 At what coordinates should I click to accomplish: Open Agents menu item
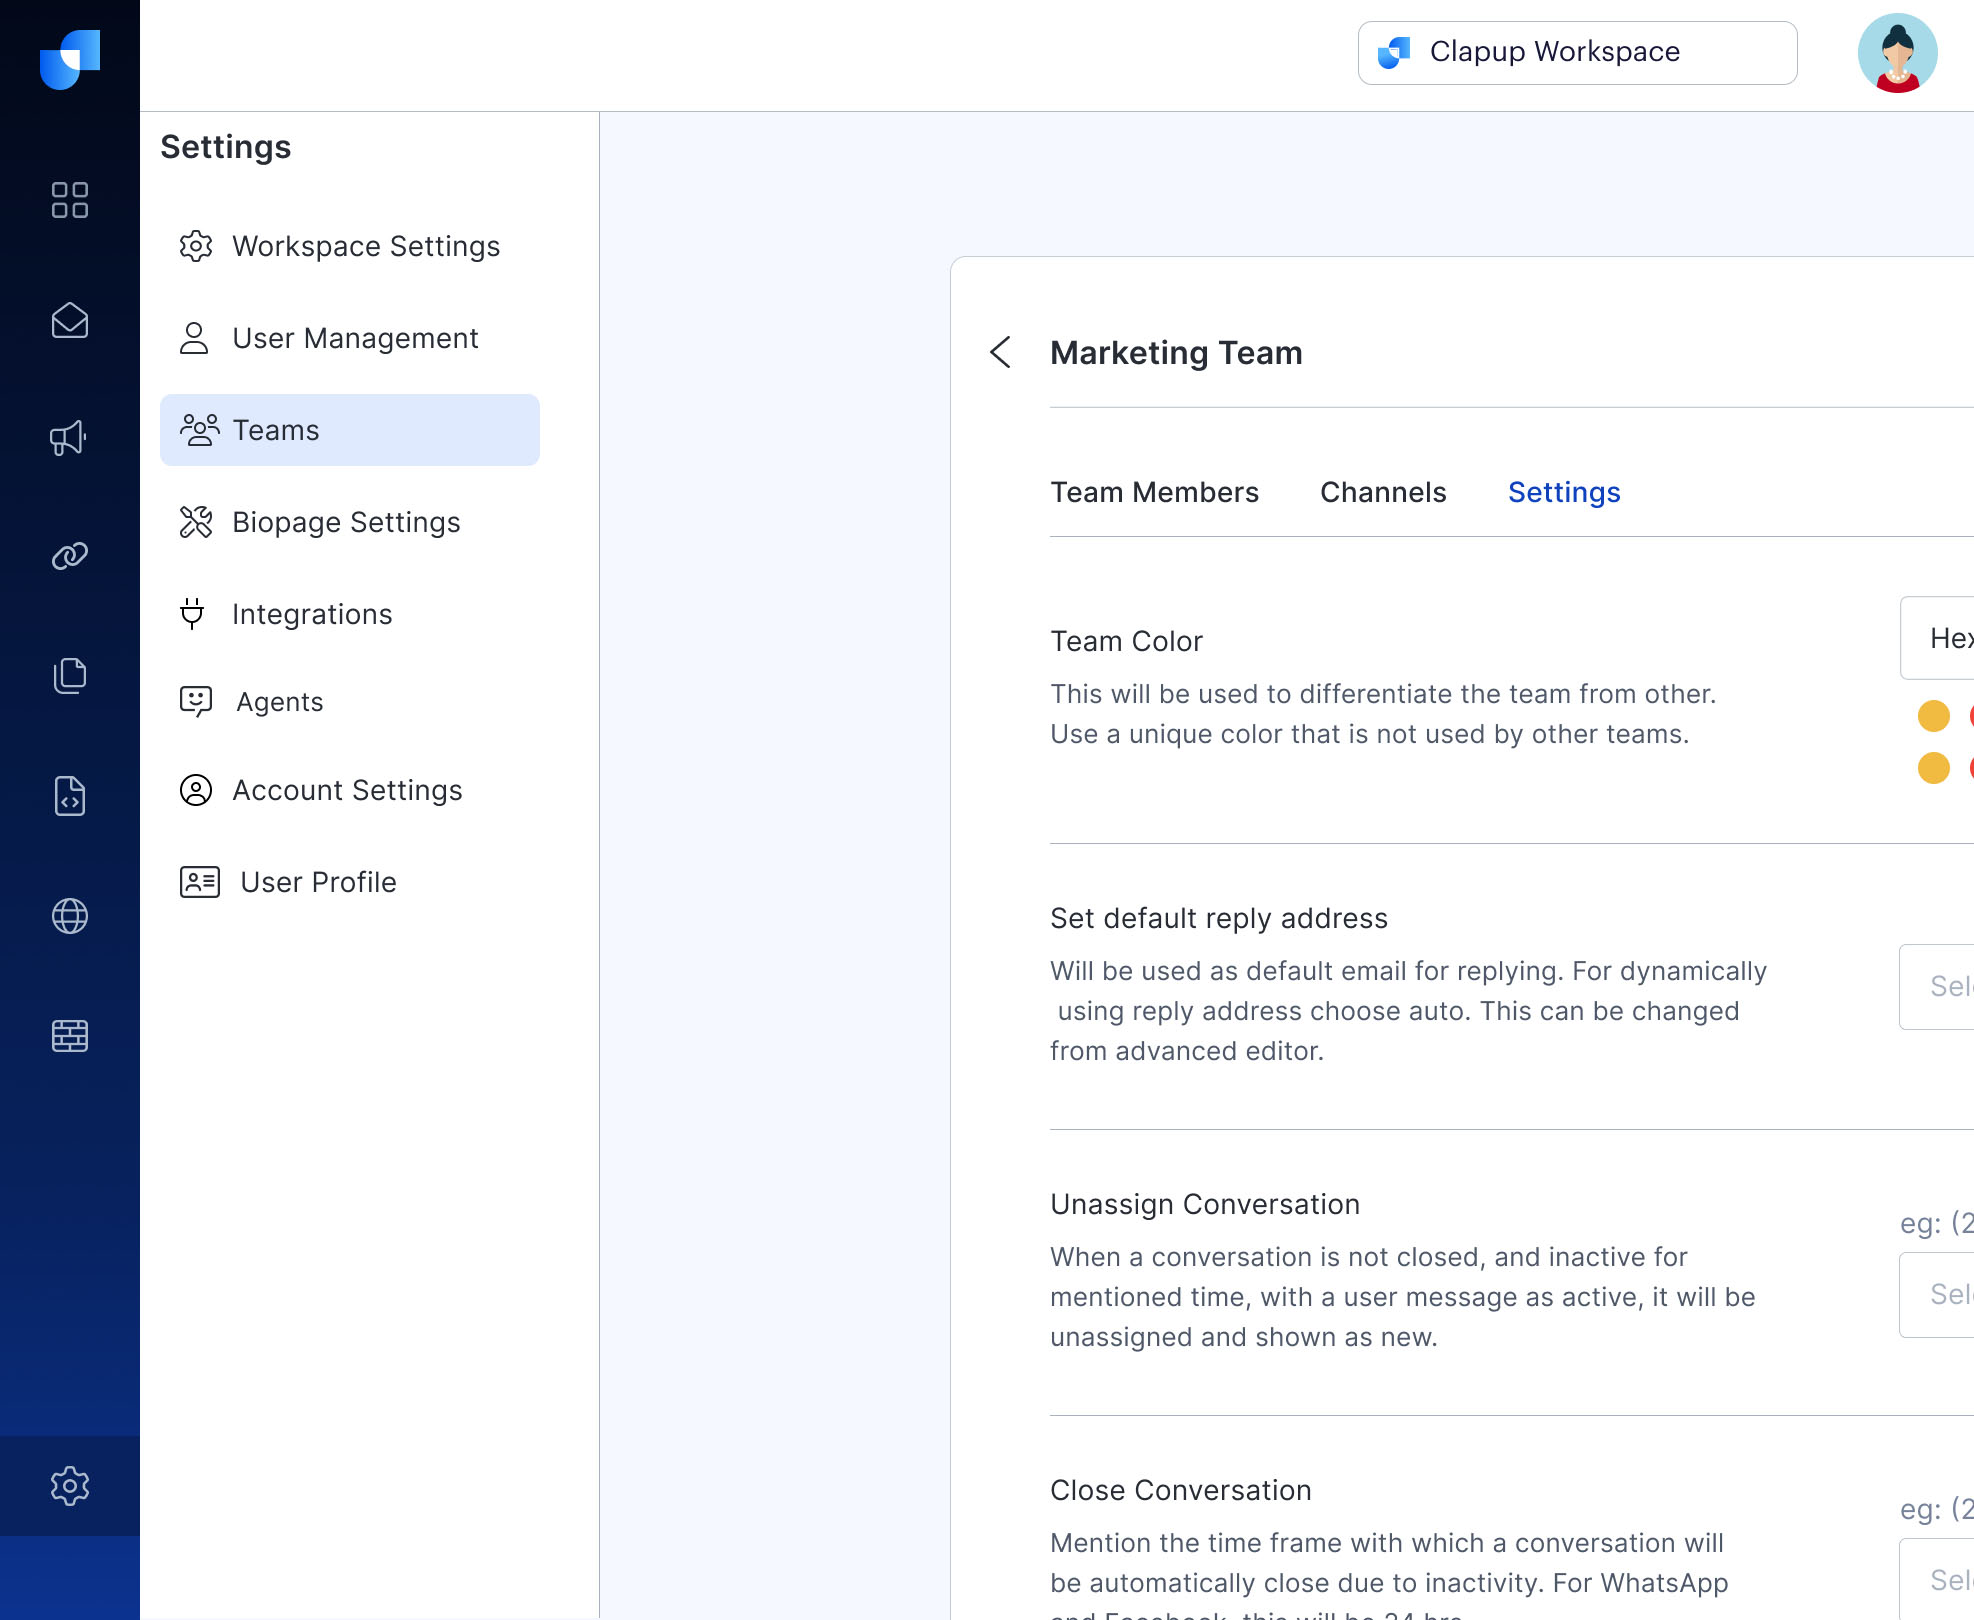tap(350, 702)
